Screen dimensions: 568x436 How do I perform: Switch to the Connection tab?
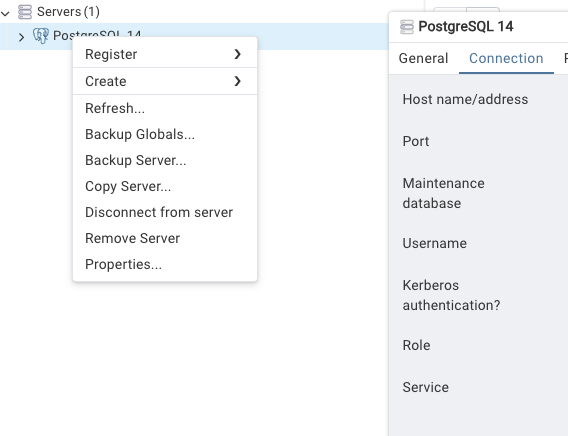pos(506,58)
